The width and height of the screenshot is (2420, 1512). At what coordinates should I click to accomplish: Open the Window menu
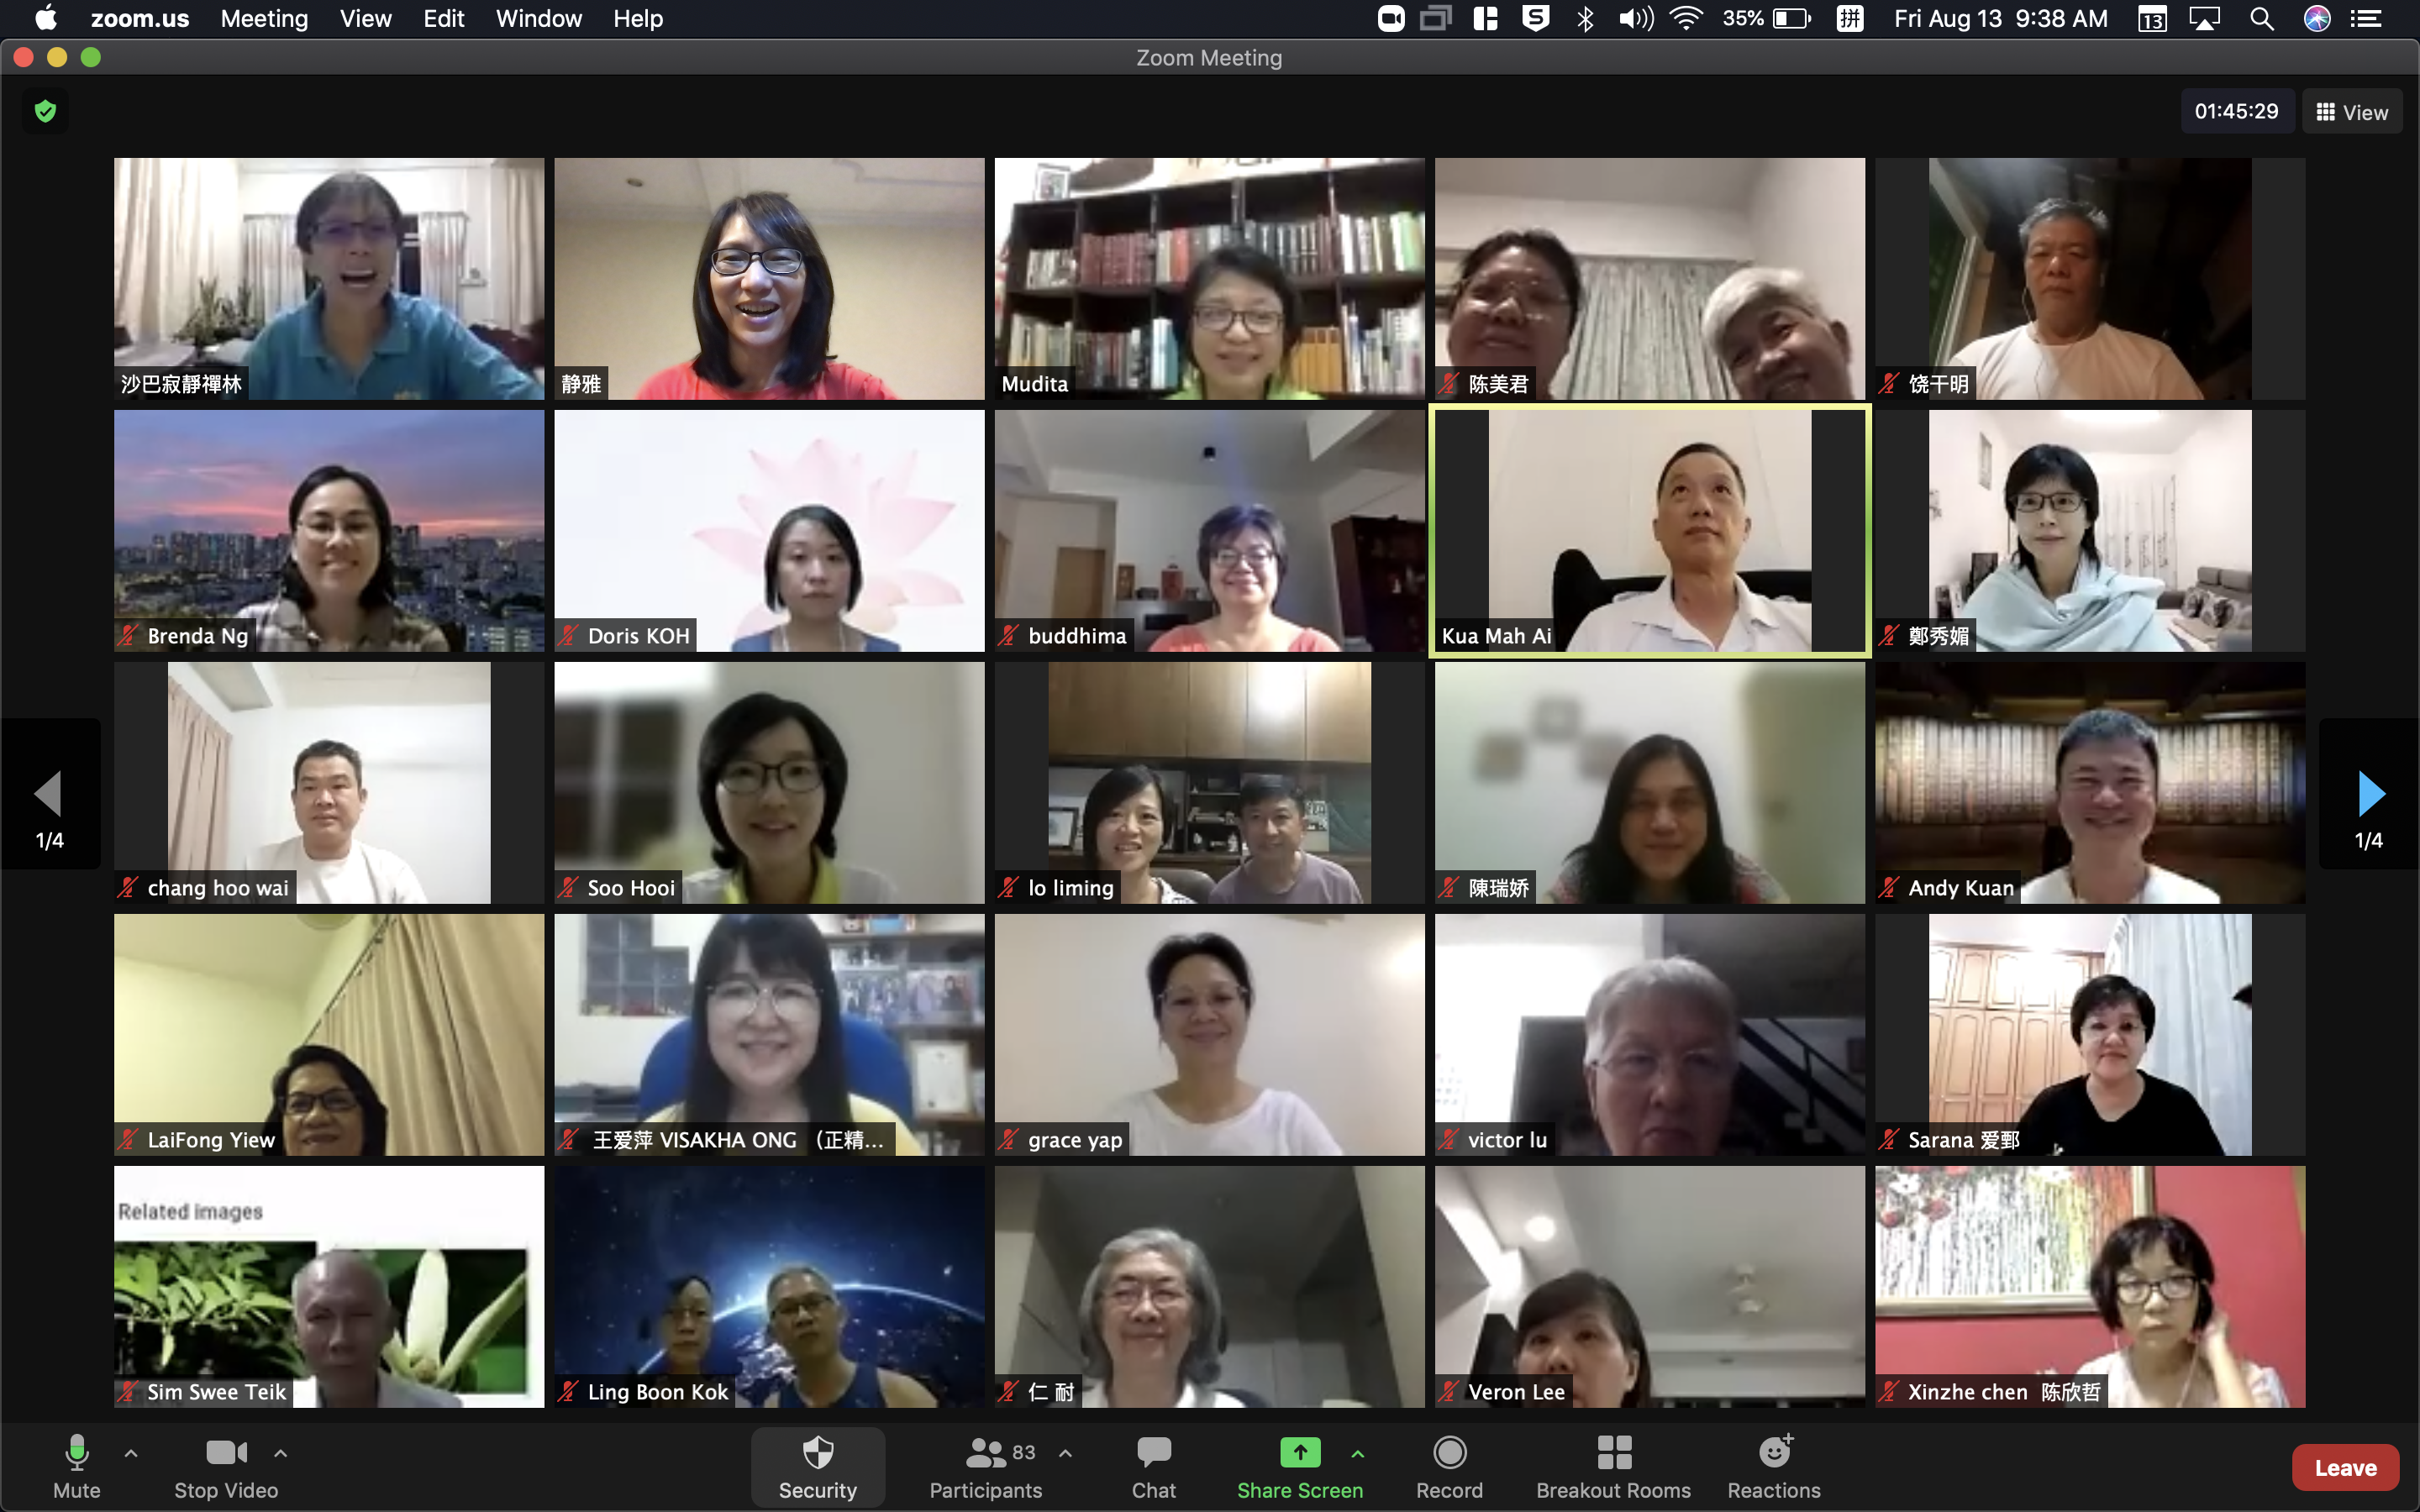click(x=538, y=18)
